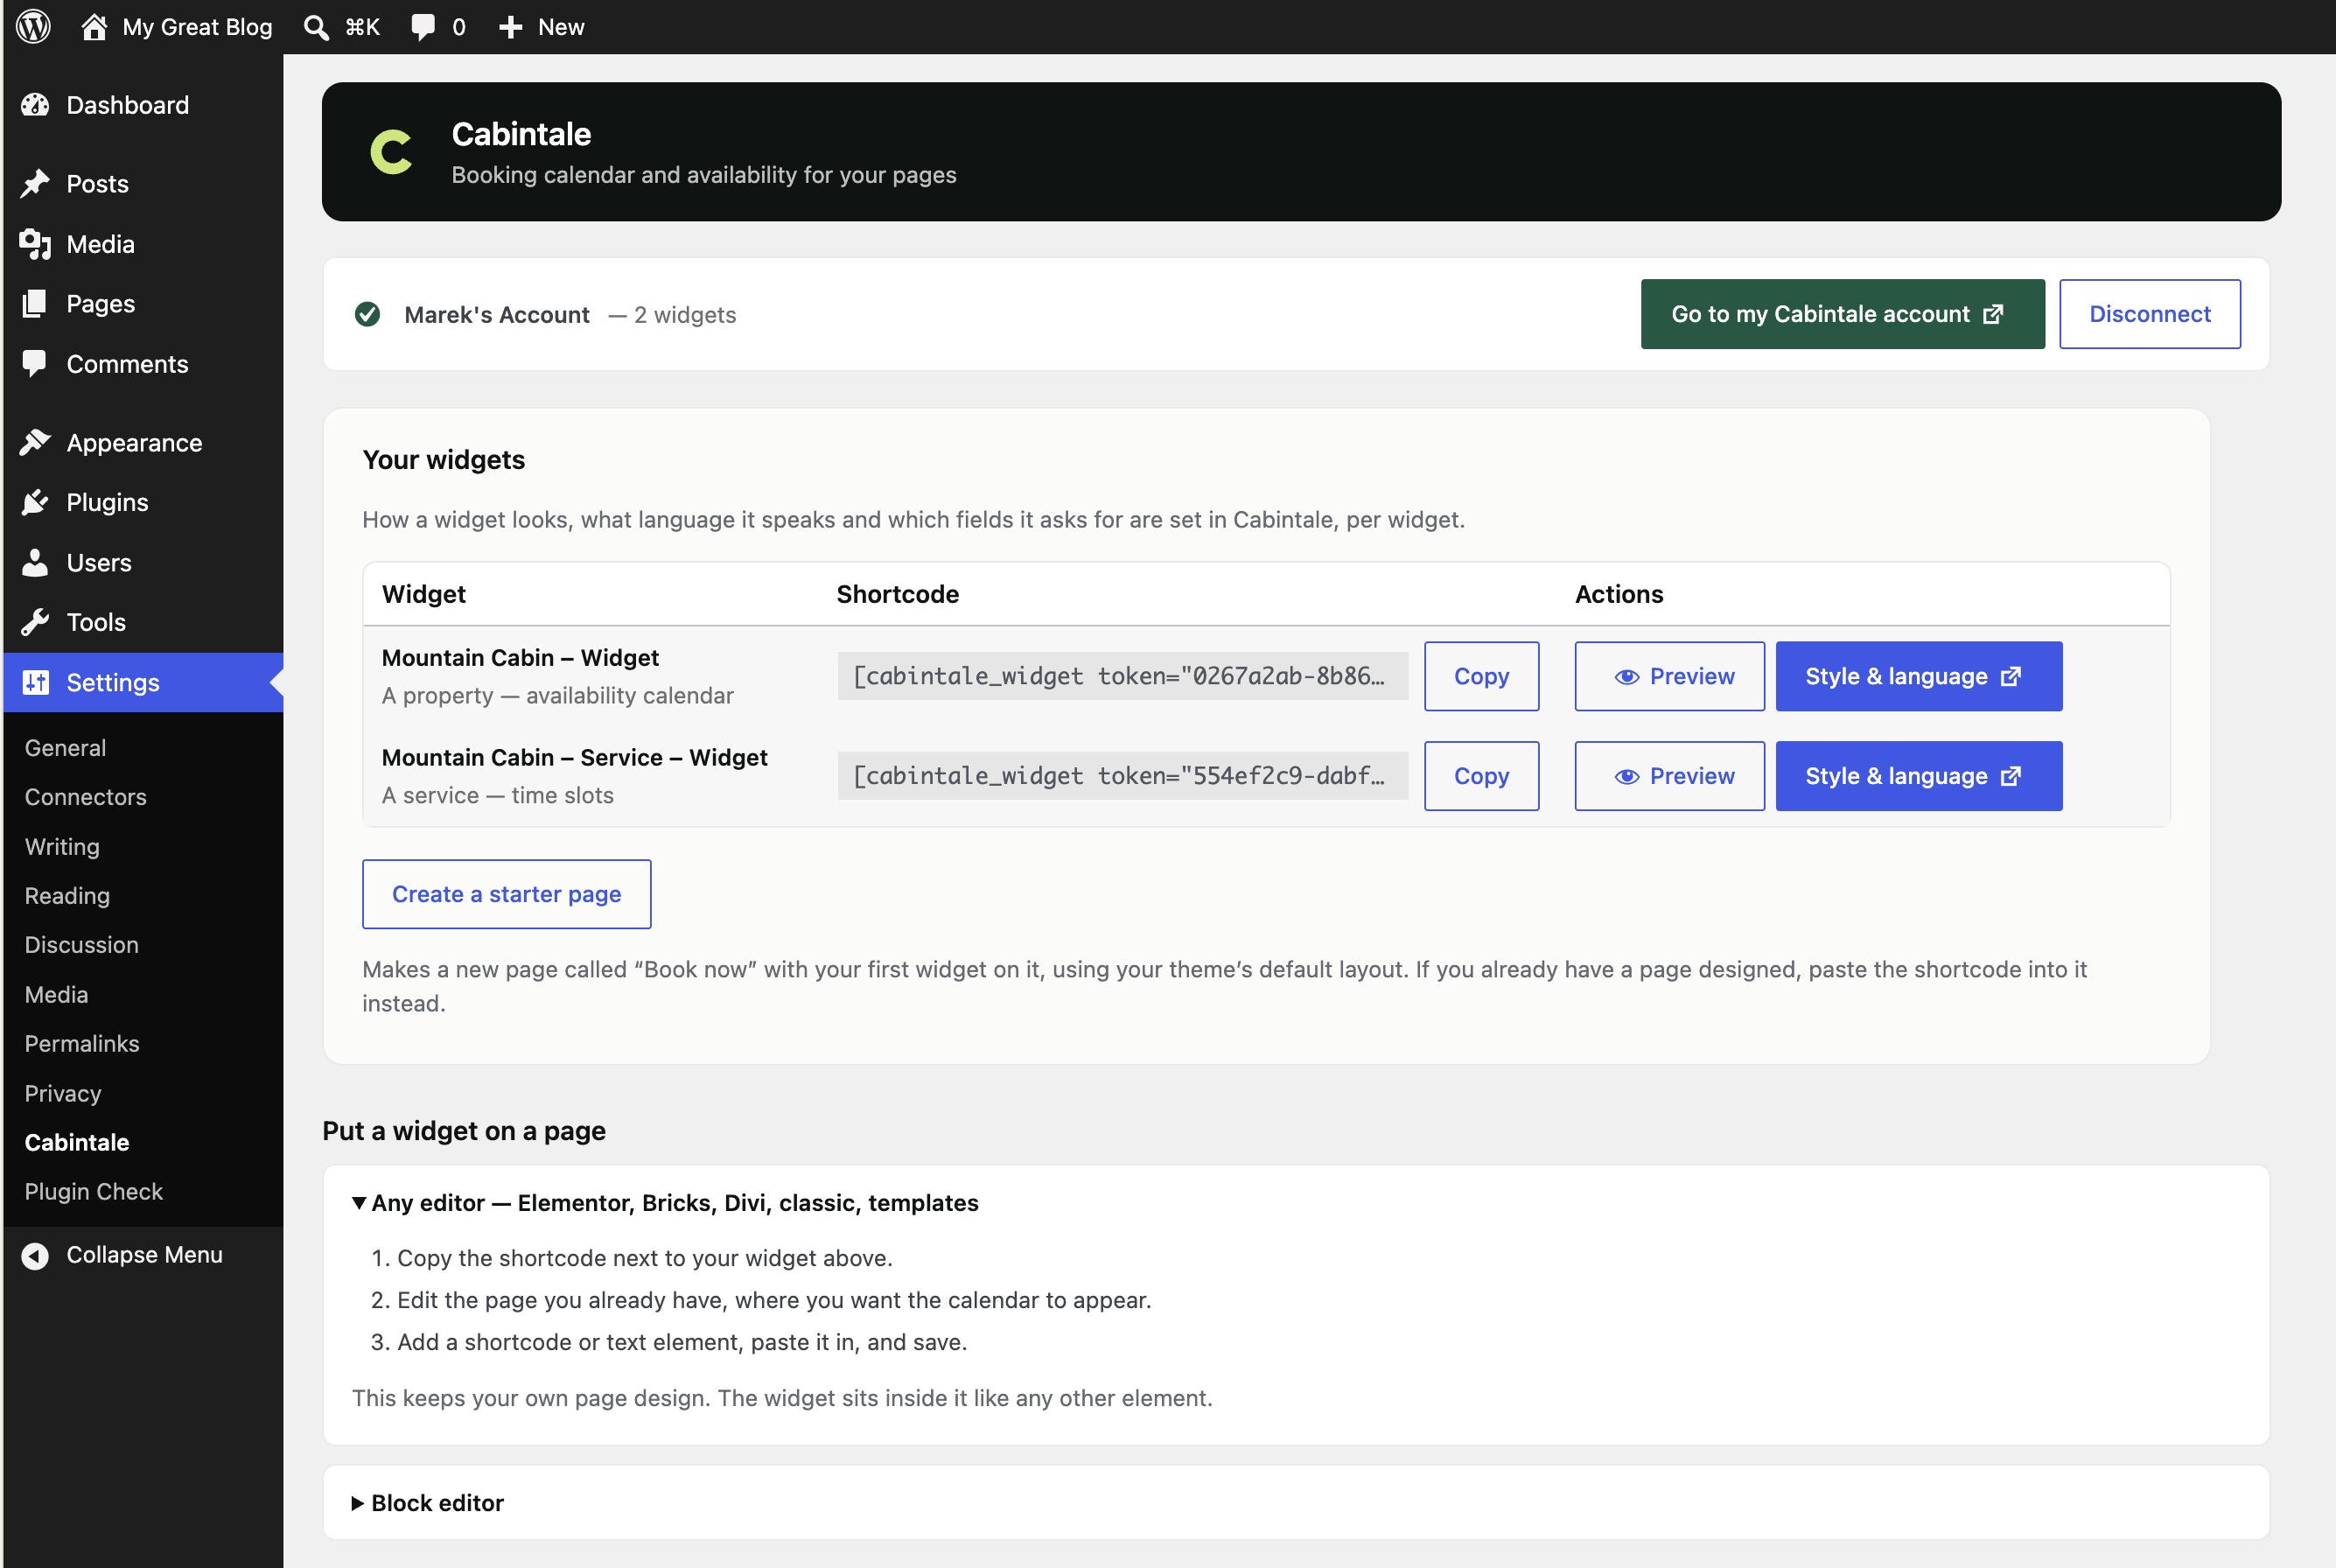Click the Appearance paintbrush icon

35,442
